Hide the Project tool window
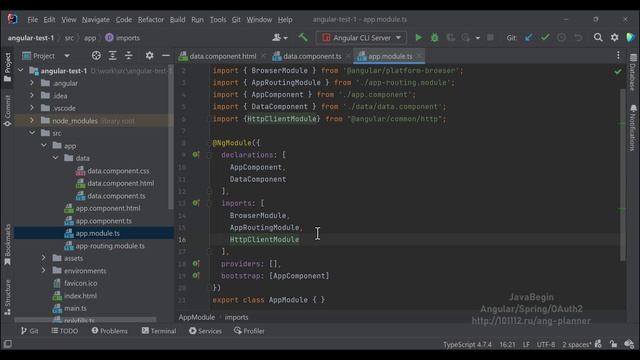 [166, 56]
